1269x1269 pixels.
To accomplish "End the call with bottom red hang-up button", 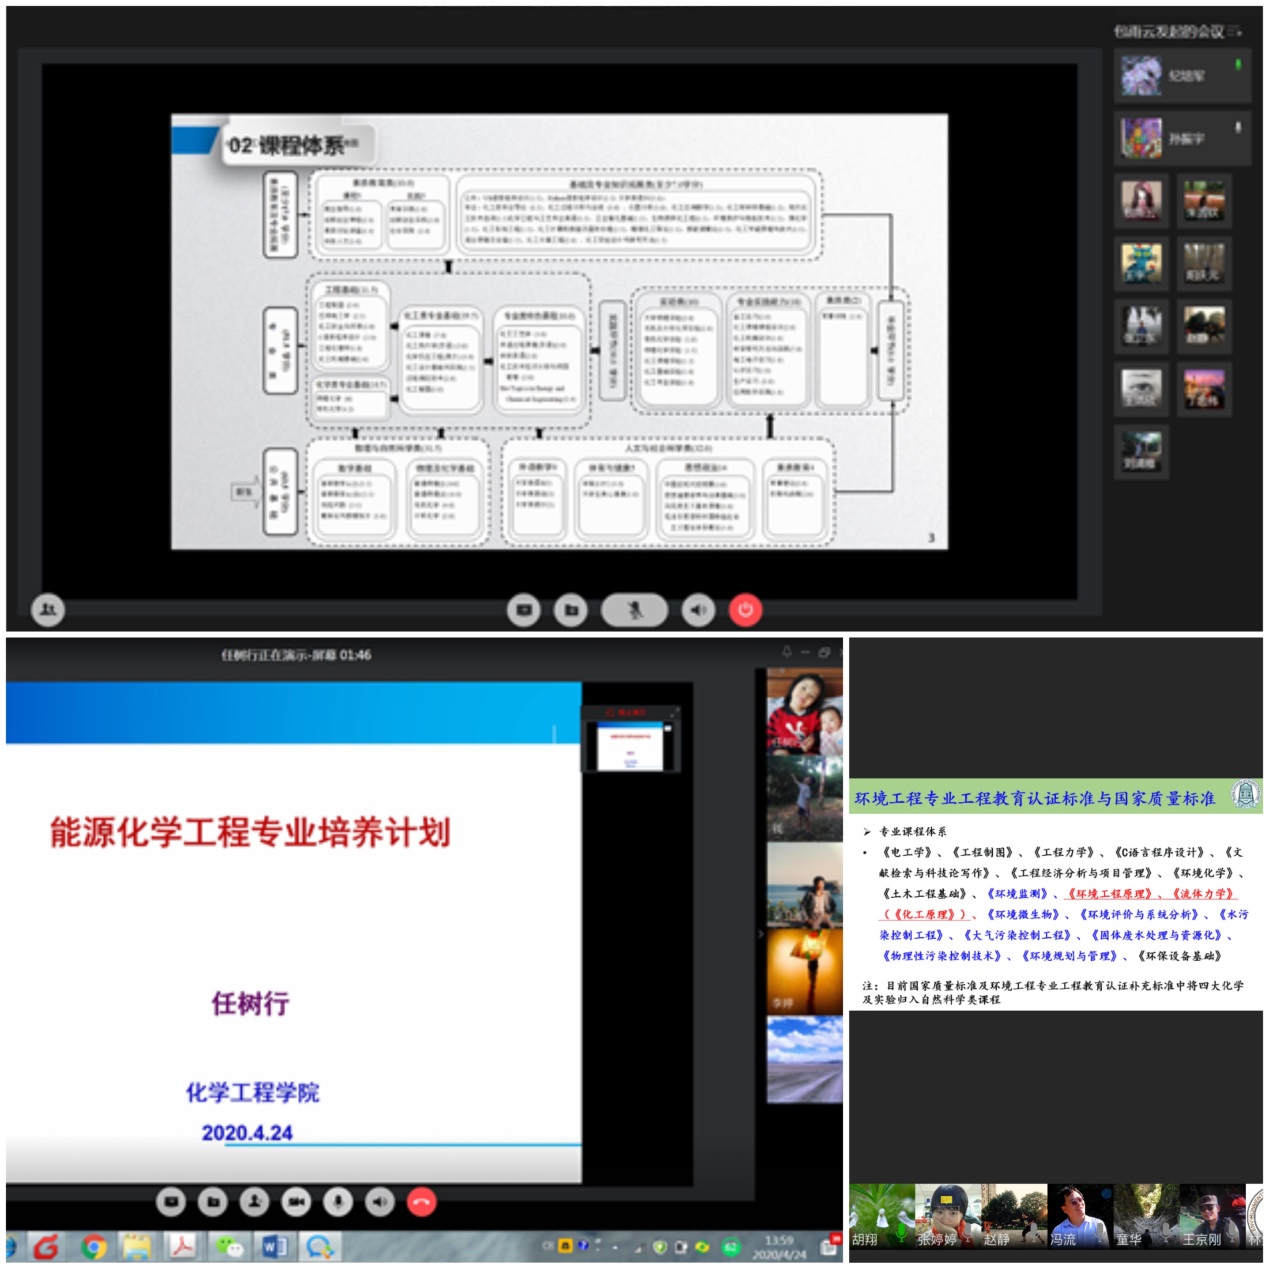I will 422,1202.
